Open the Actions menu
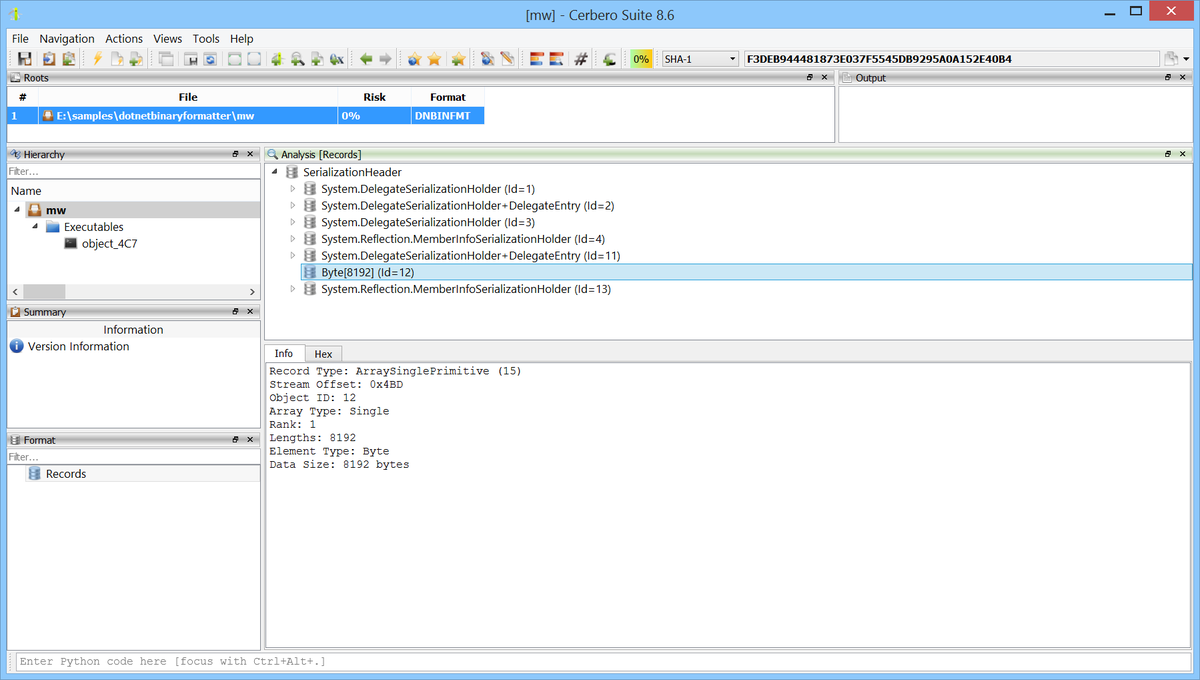This screenshot has width=1200, height=680. click(x=124, y=38)
